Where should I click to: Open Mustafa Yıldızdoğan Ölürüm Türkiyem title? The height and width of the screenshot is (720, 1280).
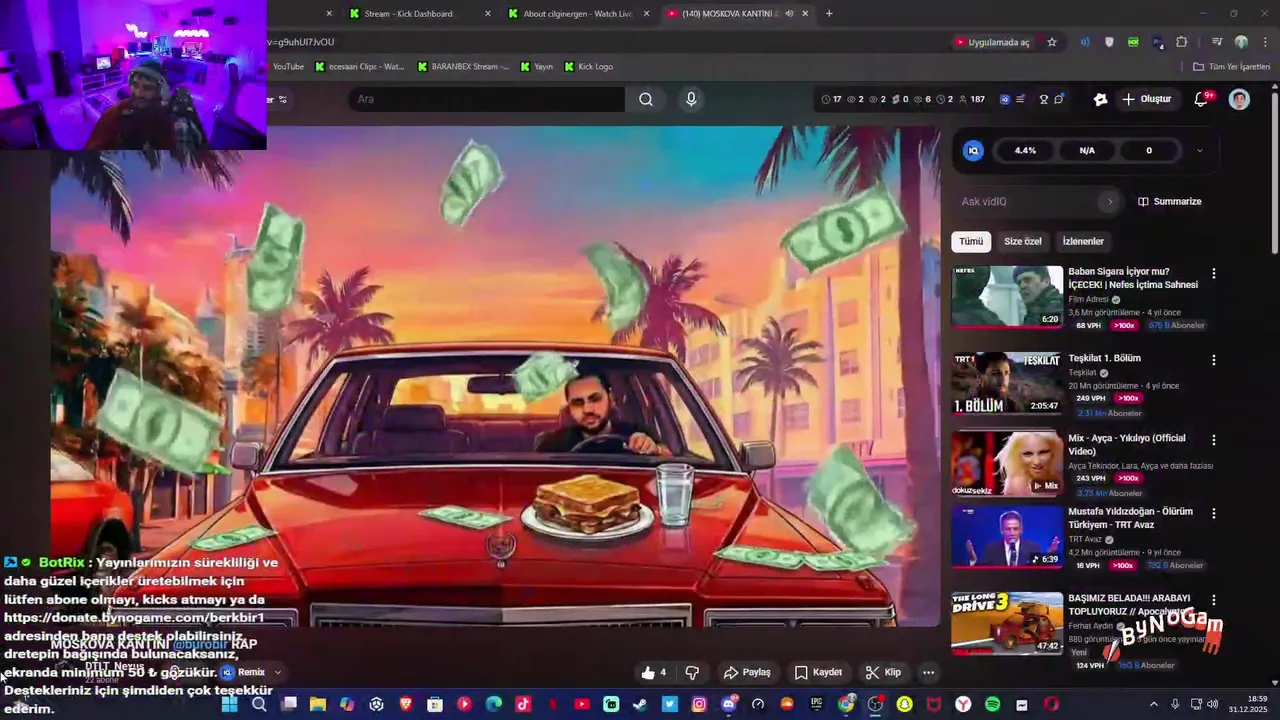pyautogui.click(x=1130, y=518)
